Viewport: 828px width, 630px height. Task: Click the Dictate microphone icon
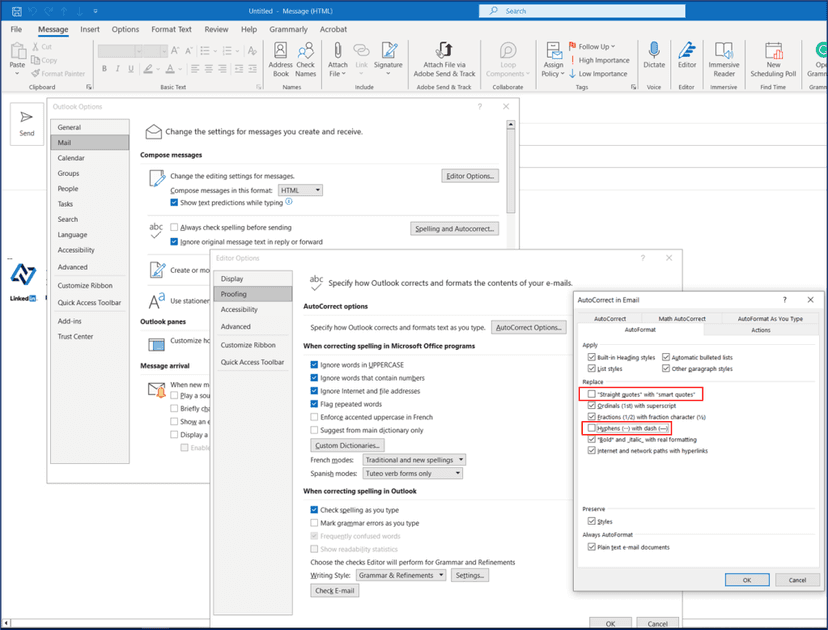(654, 51)
